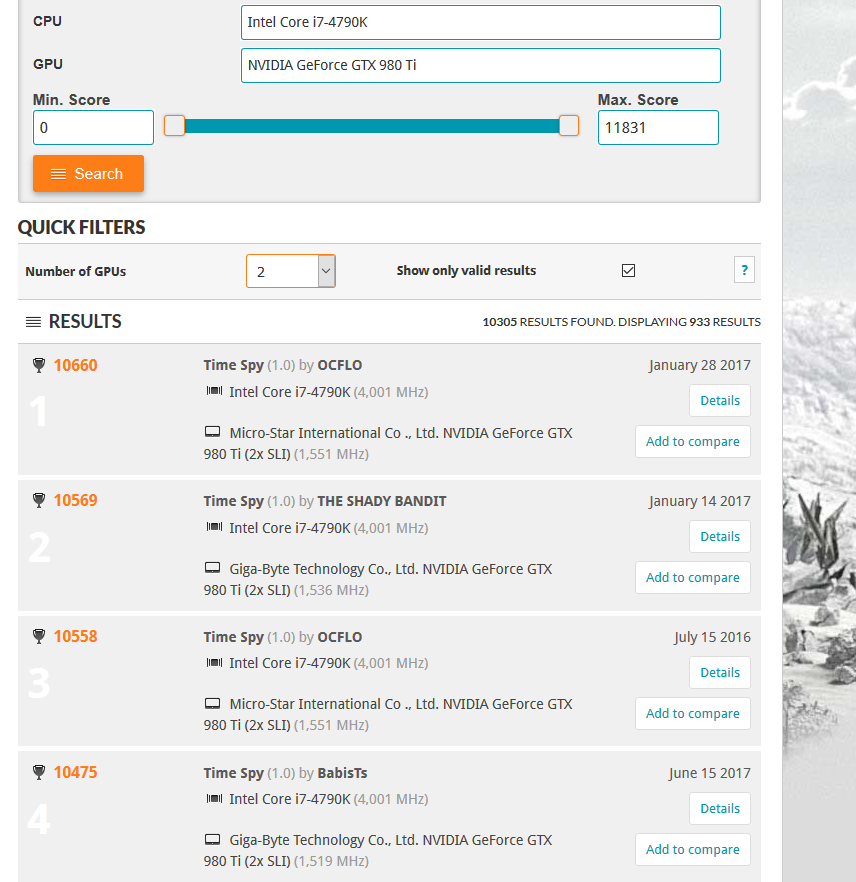Open user THE SHADY BANDIT profile
Screen dimensions: 856x882
(x=382, y=501)
